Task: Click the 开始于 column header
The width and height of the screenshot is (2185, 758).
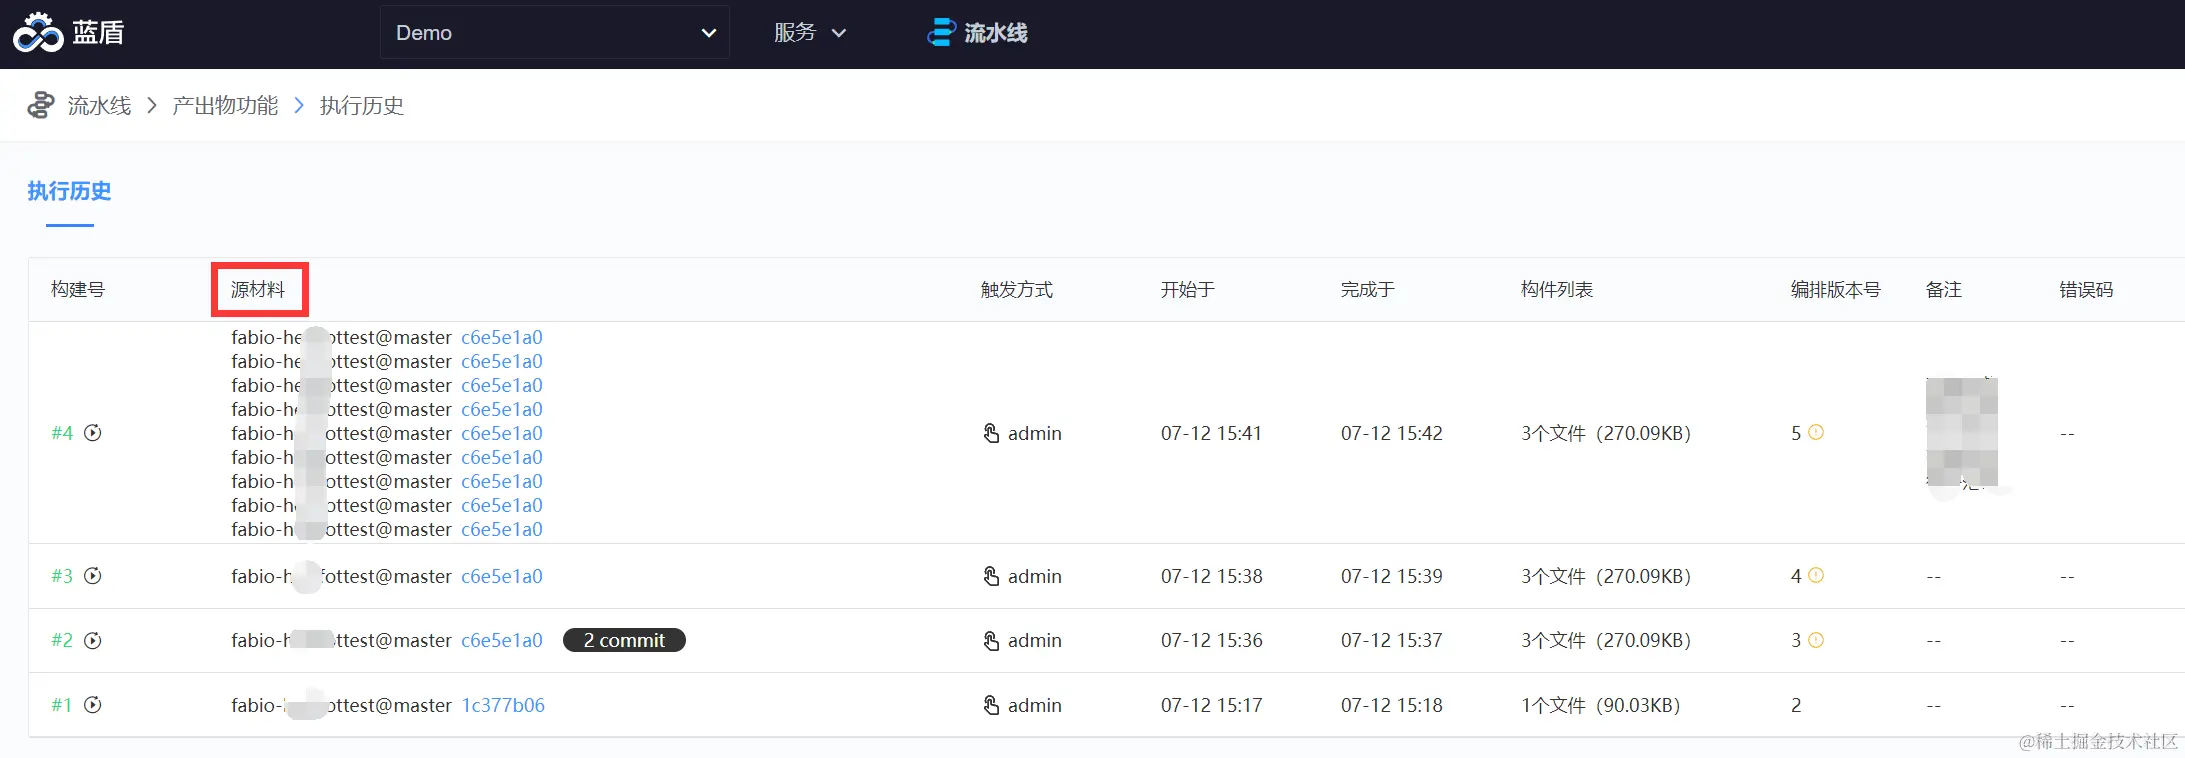Action: point(1188,290)
